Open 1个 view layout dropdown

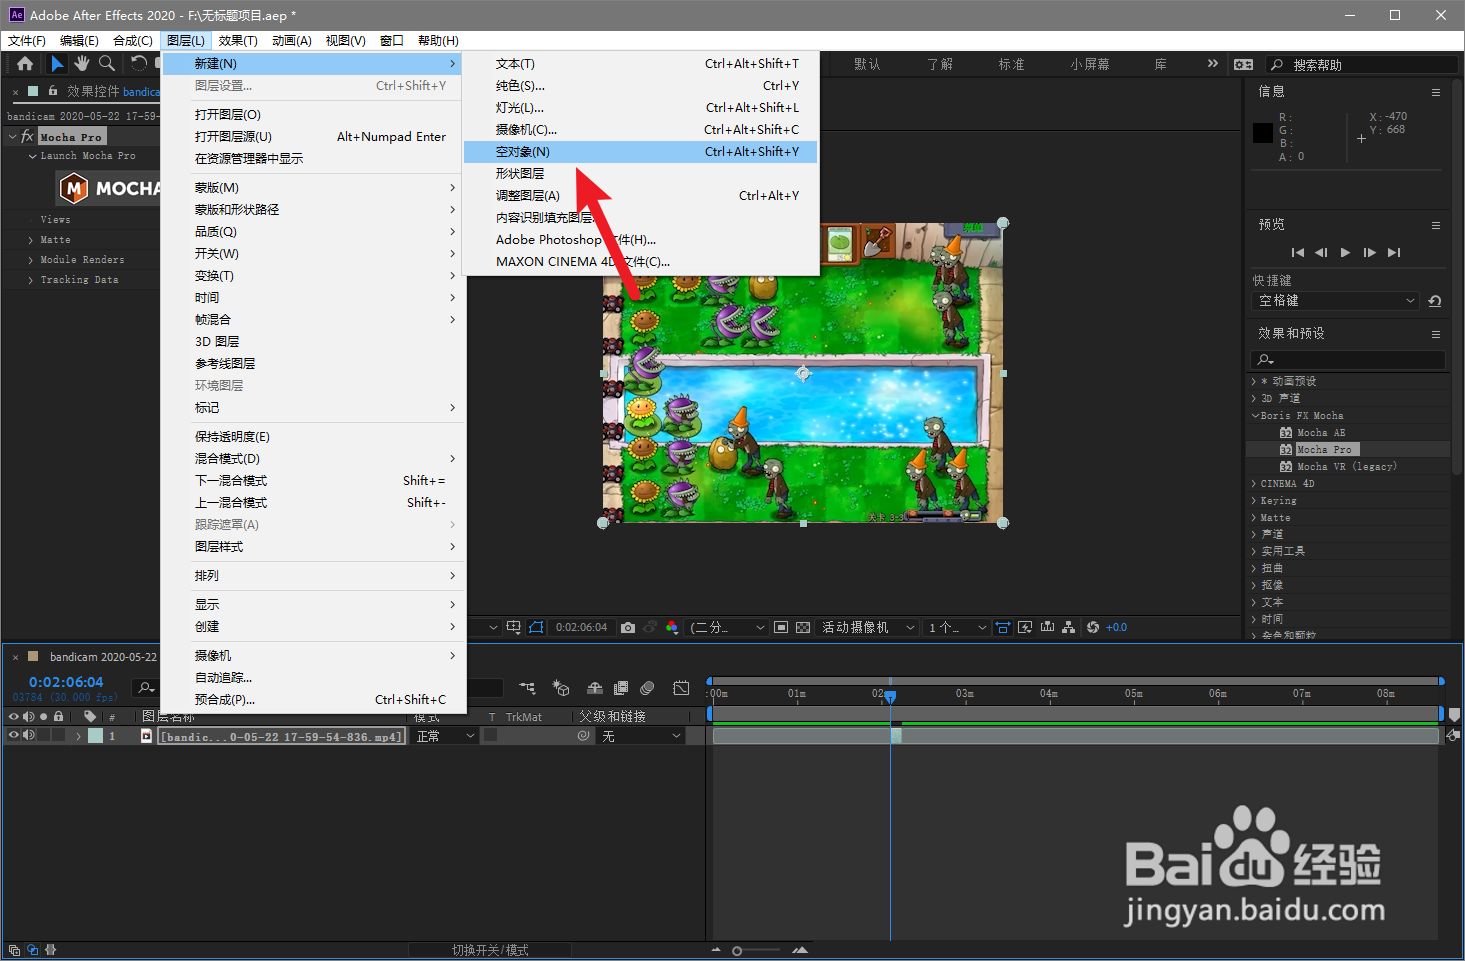[x=957, y=628]
